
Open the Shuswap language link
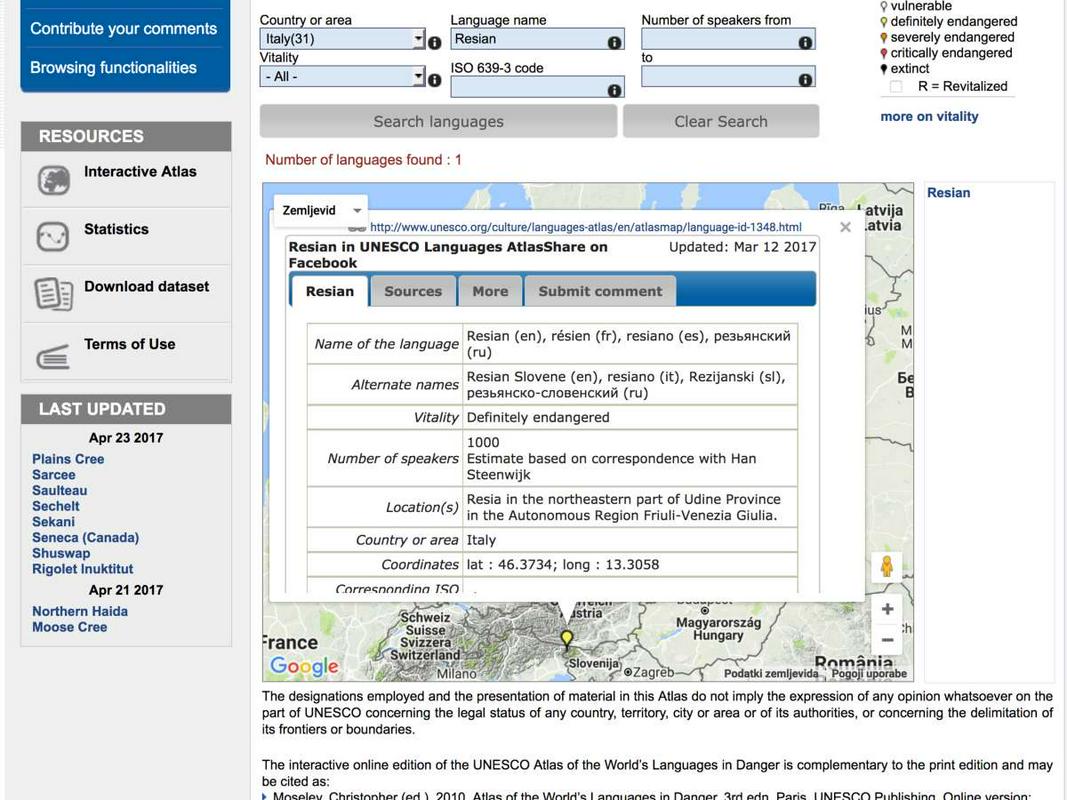pyautogui.click(x=61, y=553)
